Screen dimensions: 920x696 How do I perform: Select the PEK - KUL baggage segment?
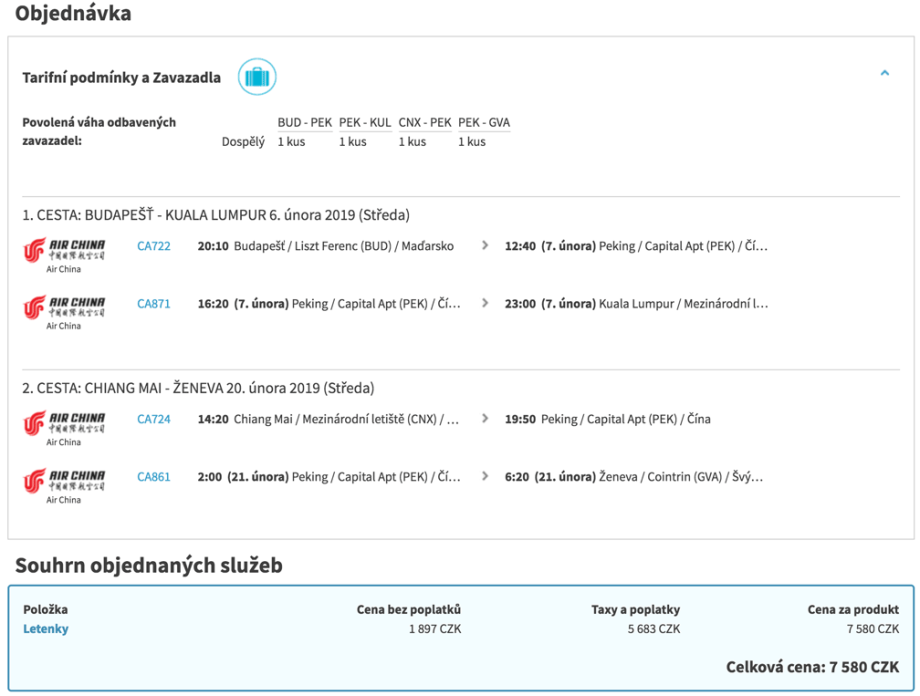365,123
